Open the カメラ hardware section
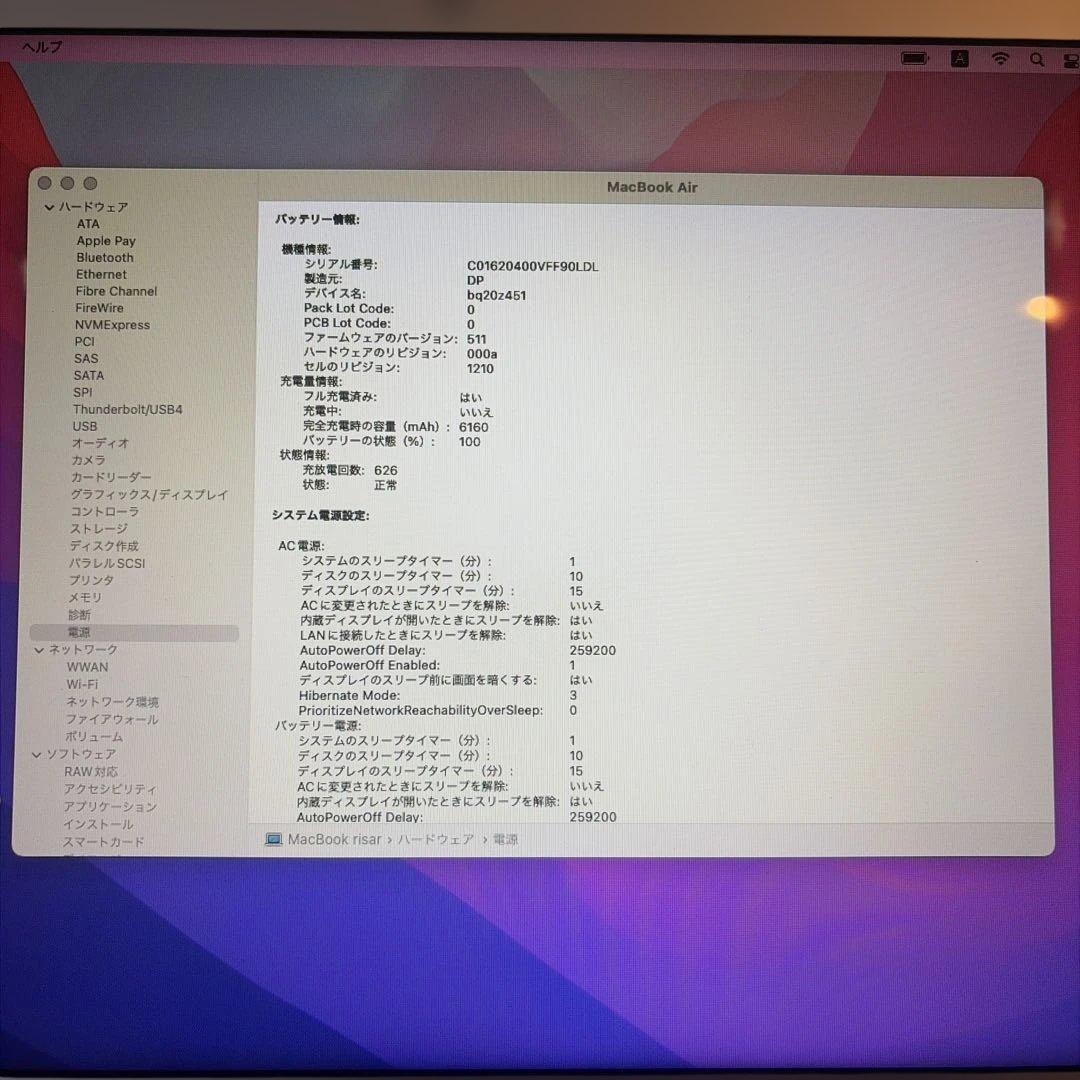This screenshot has height=1080, width=1080. click(87, 460)
